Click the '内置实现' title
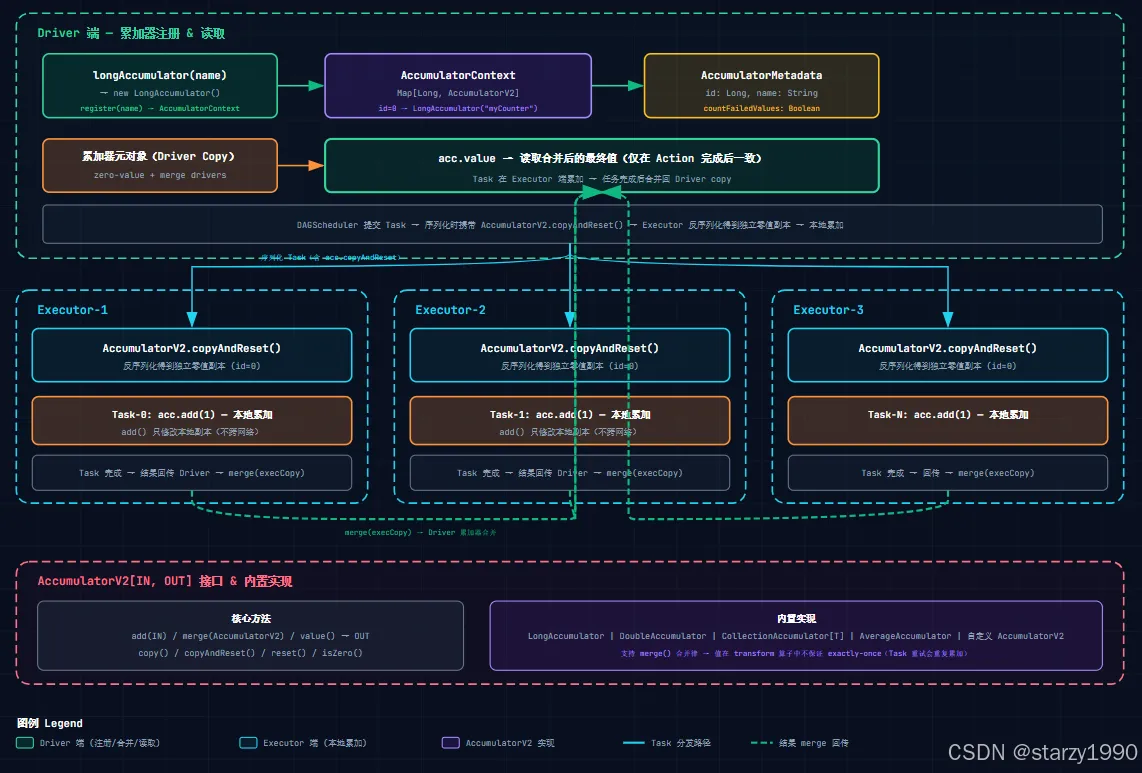The height and width of the screenshot is (773, 1142). point(796,619)
